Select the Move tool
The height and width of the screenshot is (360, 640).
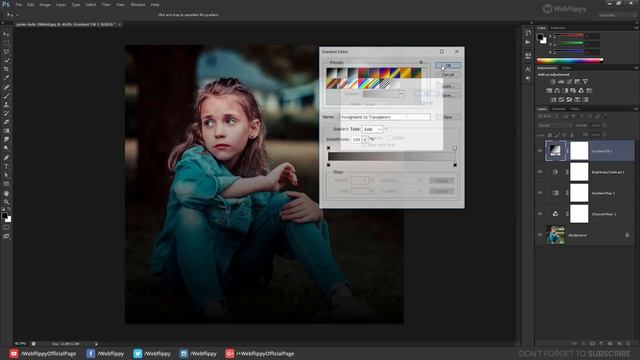6,34
